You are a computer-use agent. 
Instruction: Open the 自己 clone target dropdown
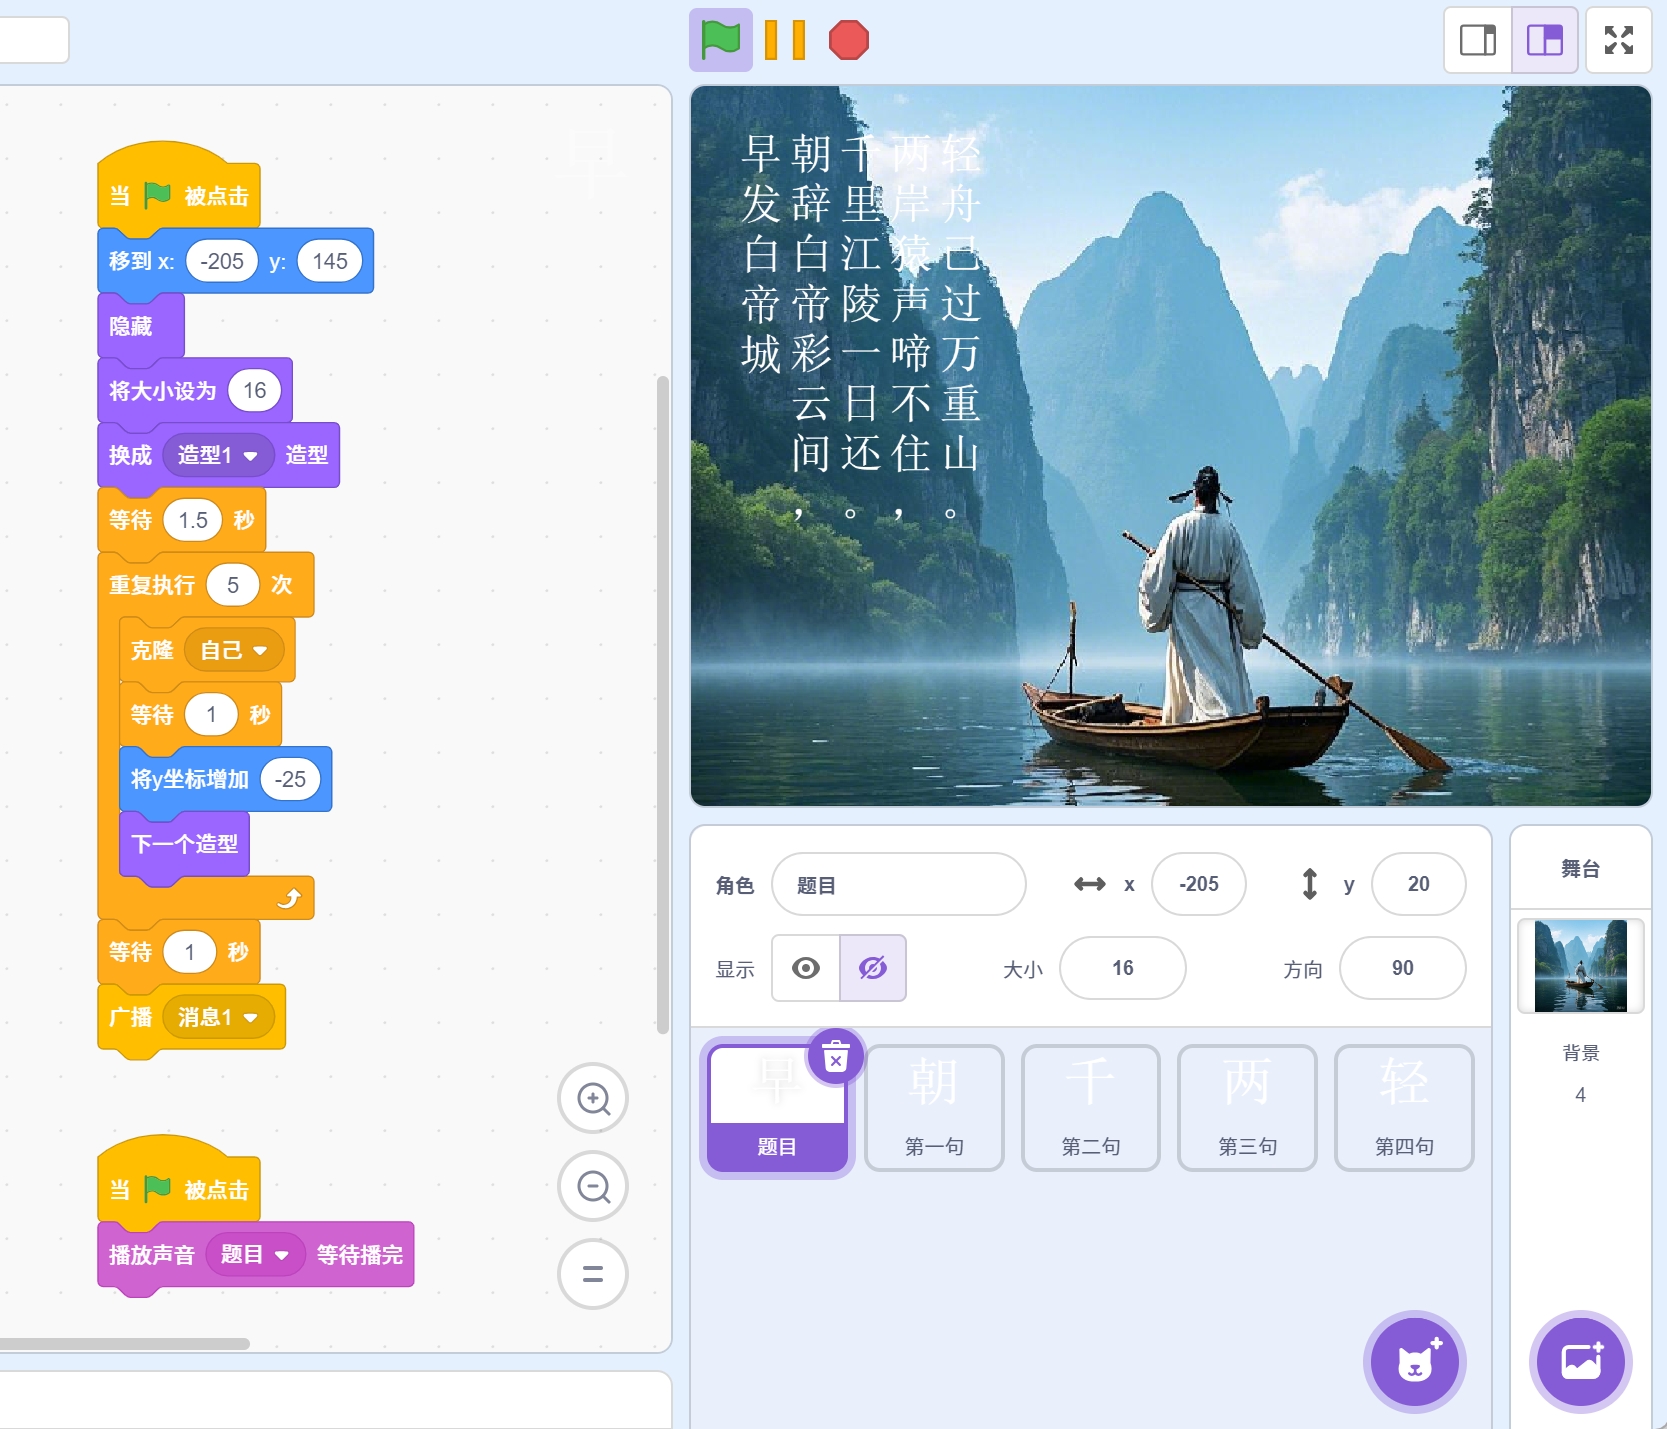[x=261, y=651]
